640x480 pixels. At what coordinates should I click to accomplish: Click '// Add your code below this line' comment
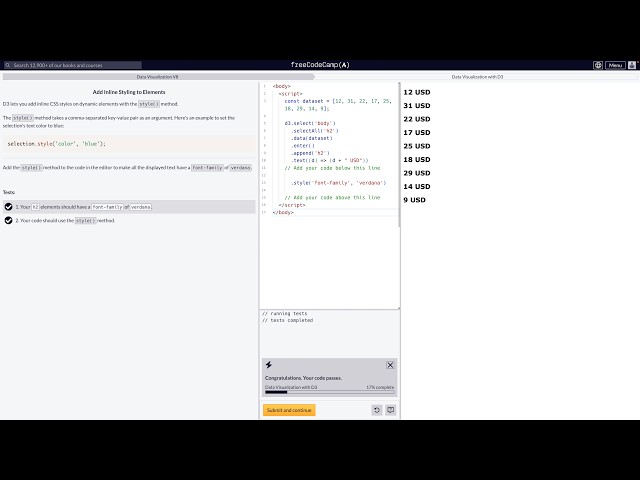tap(332, 168)
